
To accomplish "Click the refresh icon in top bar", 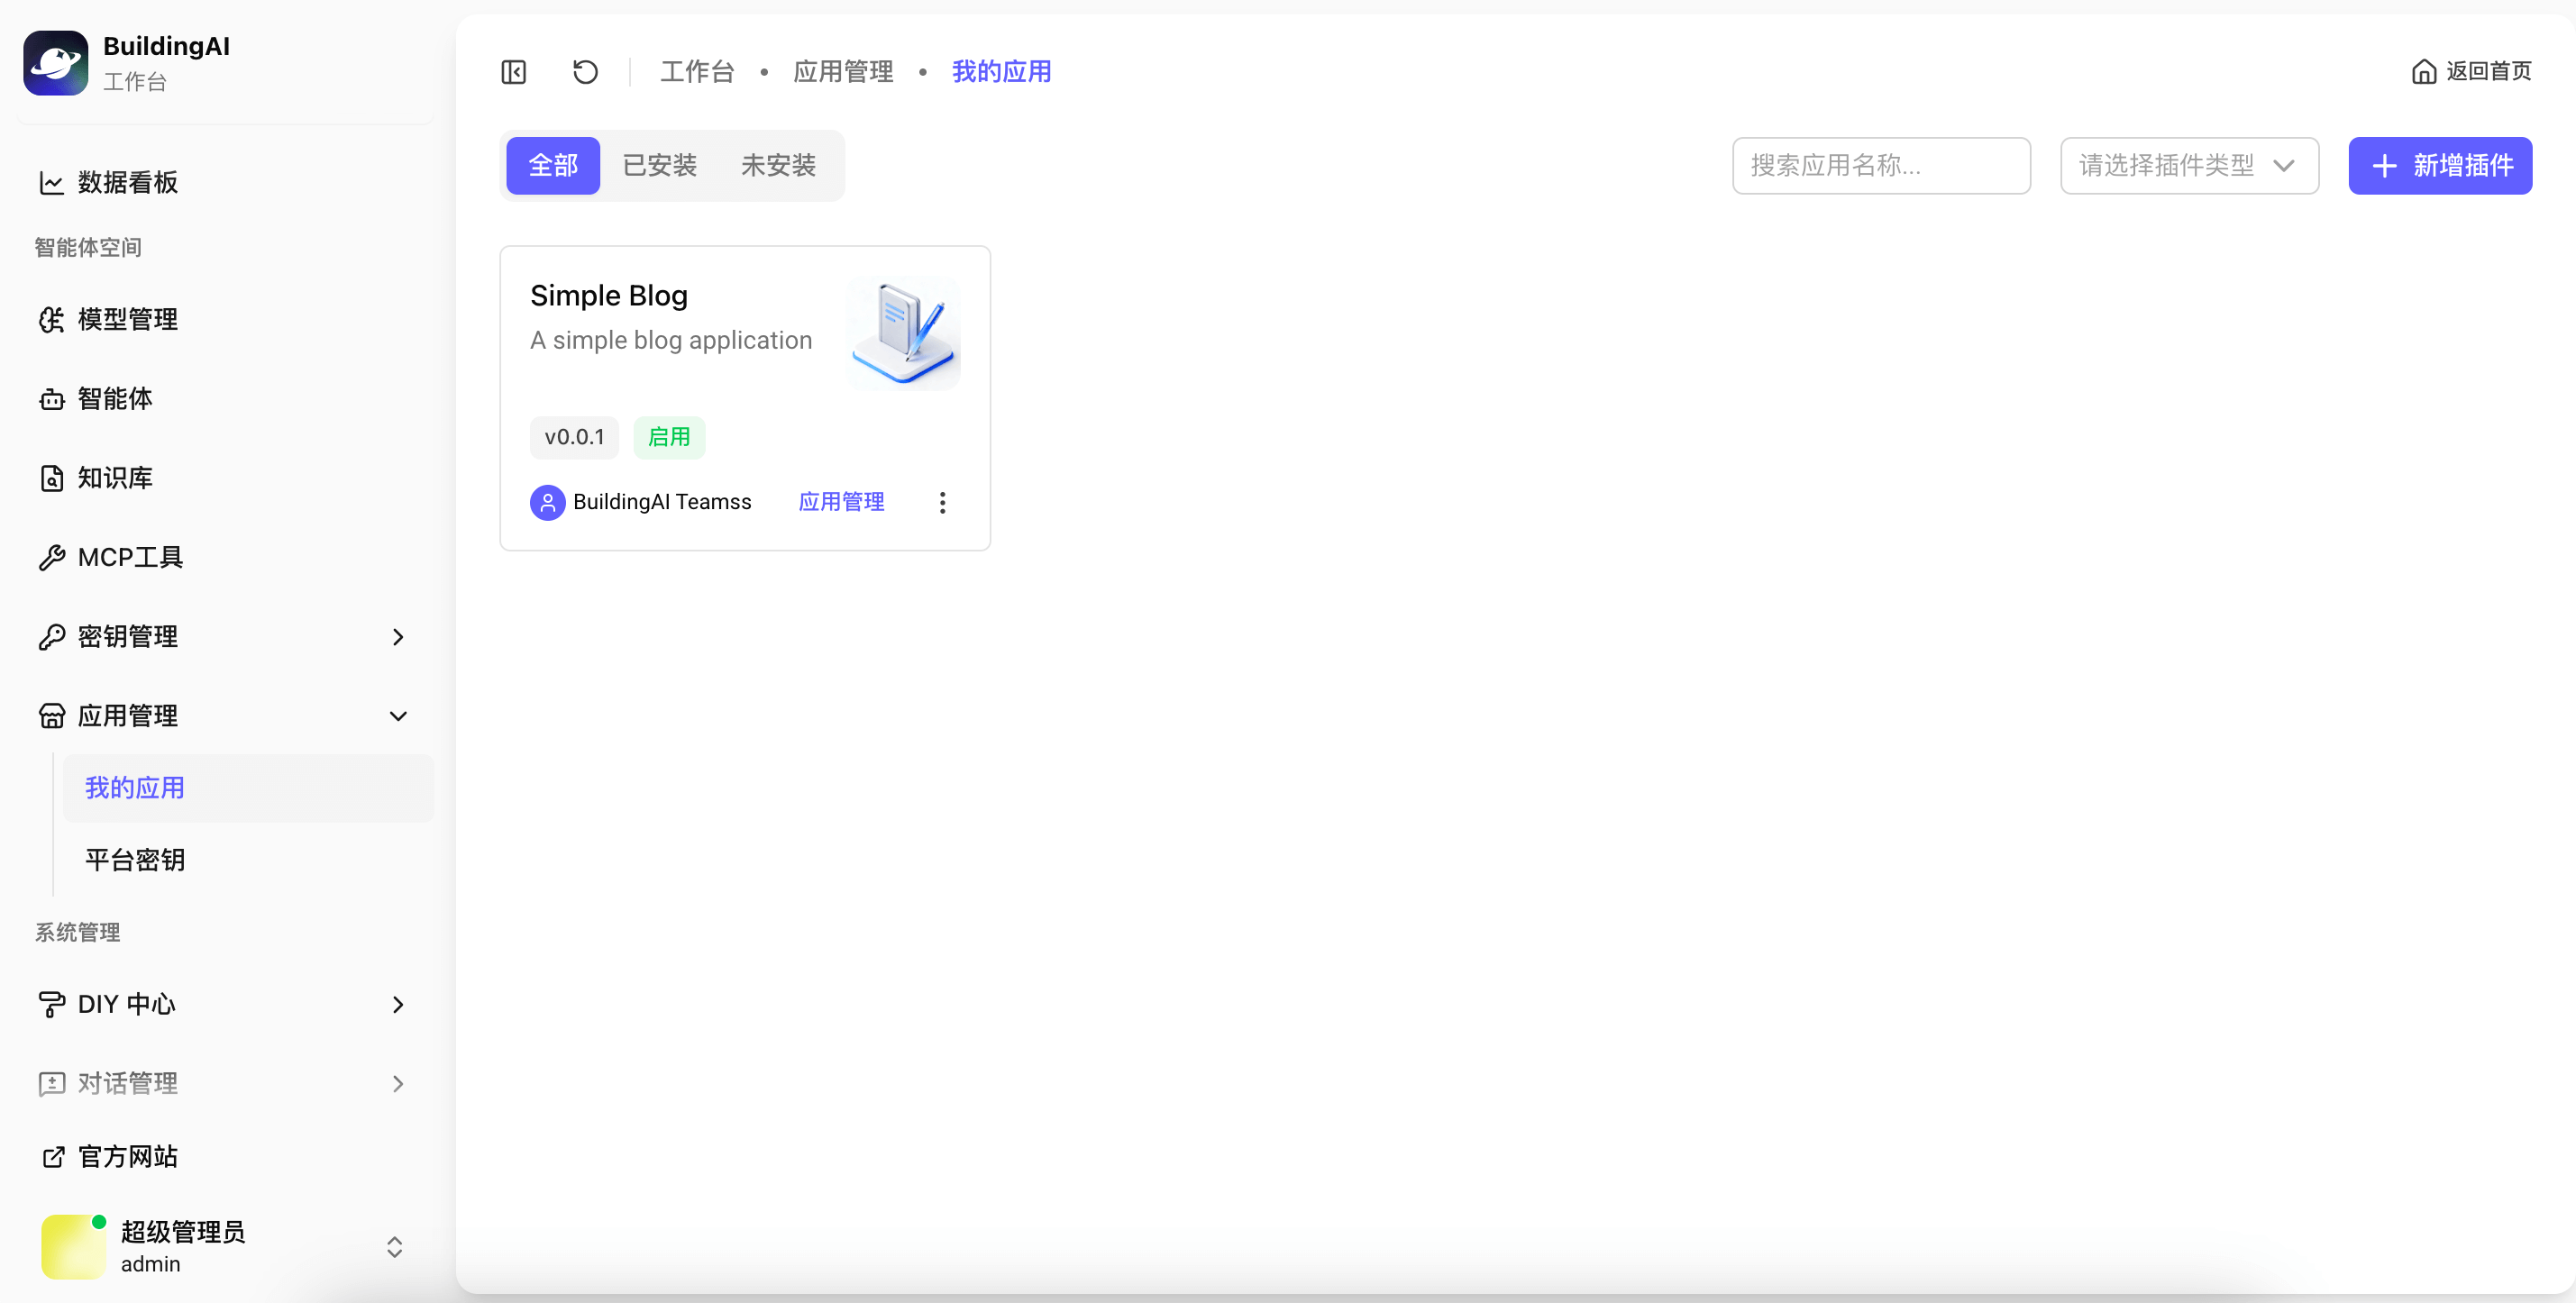I will pyautogui.click(x=585, y=71).
